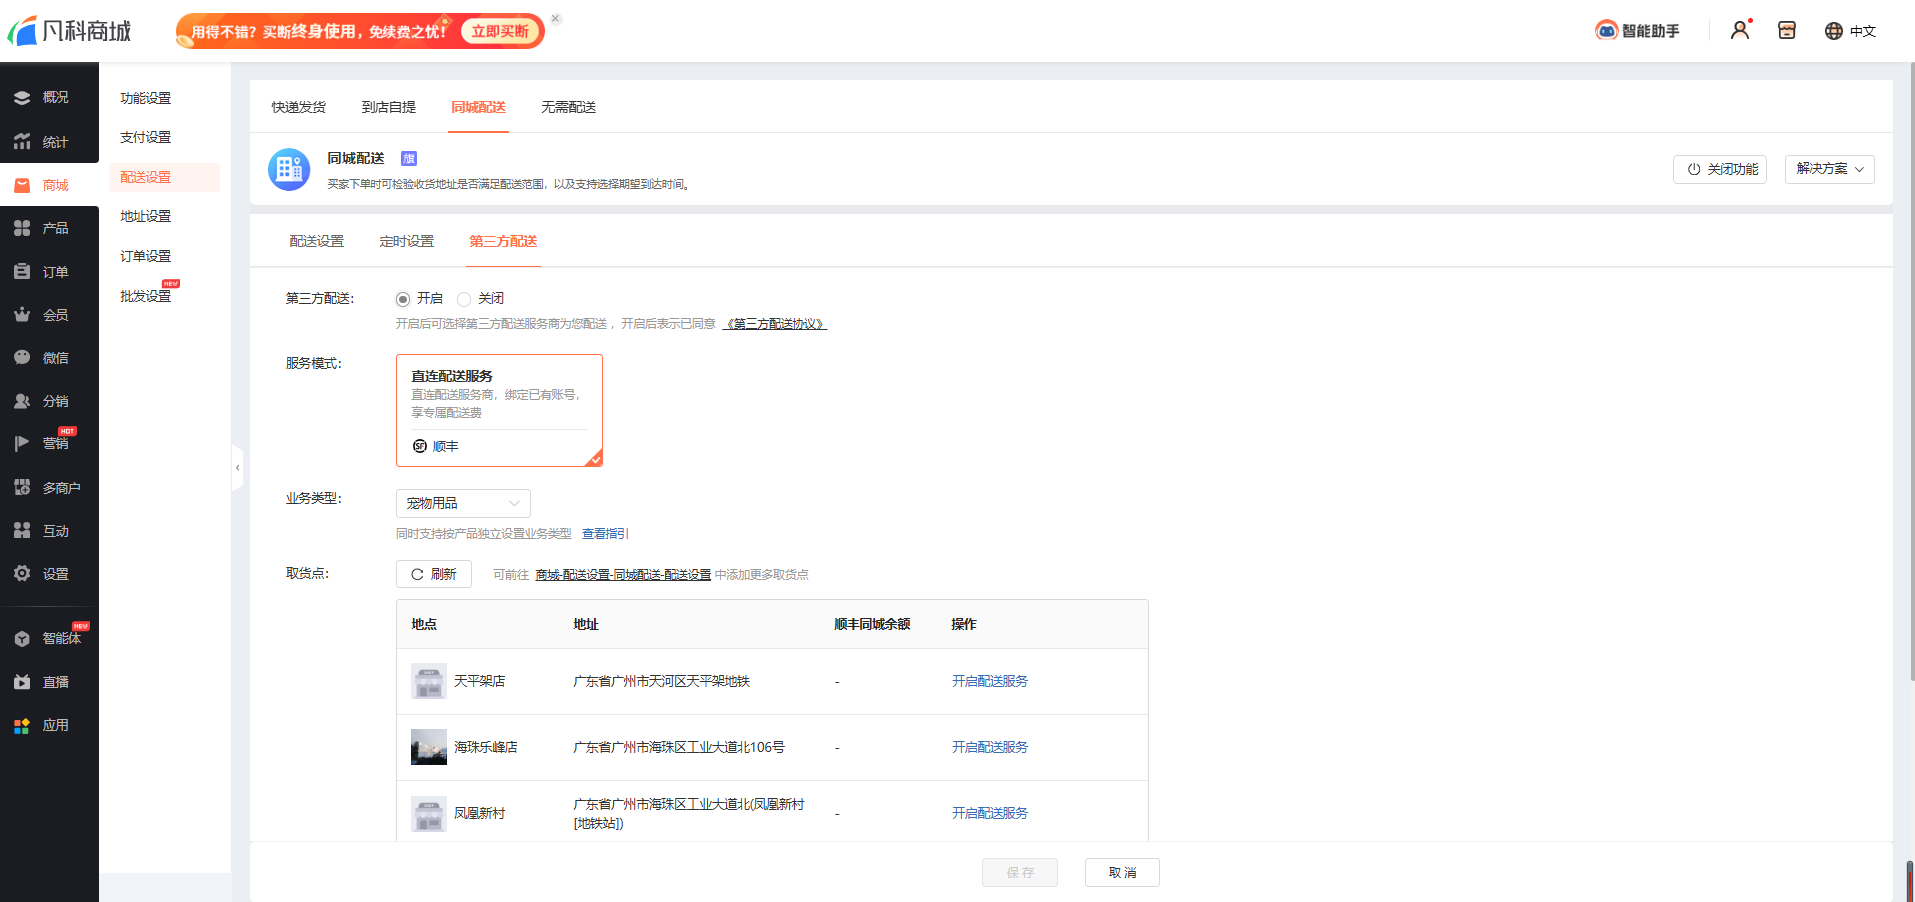This screenshot has width=1915, height=902.
Task: Open the 应用 apps sidebar icon
Action: pos(22,725)
